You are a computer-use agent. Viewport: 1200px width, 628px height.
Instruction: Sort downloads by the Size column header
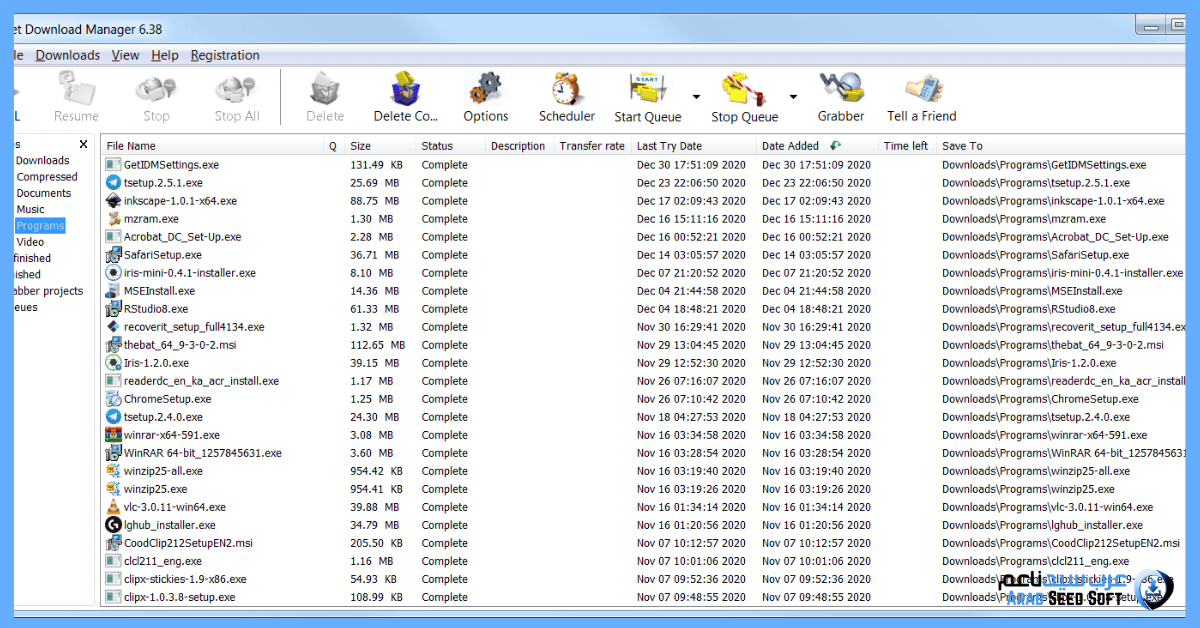(x=360, y=145)
